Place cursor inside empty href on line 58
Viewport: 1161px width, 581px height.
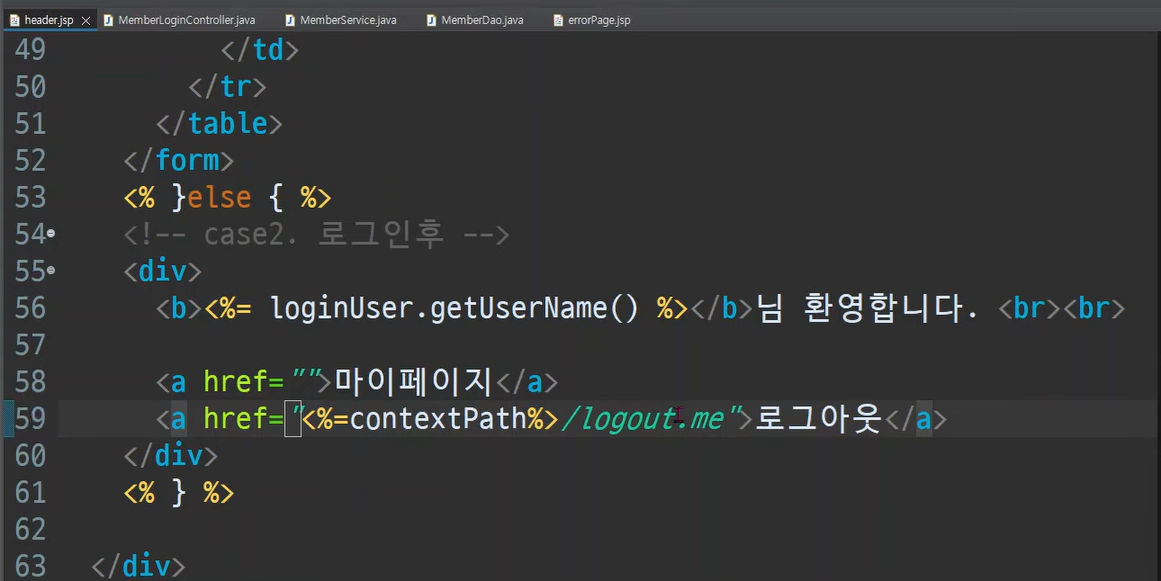309,382
